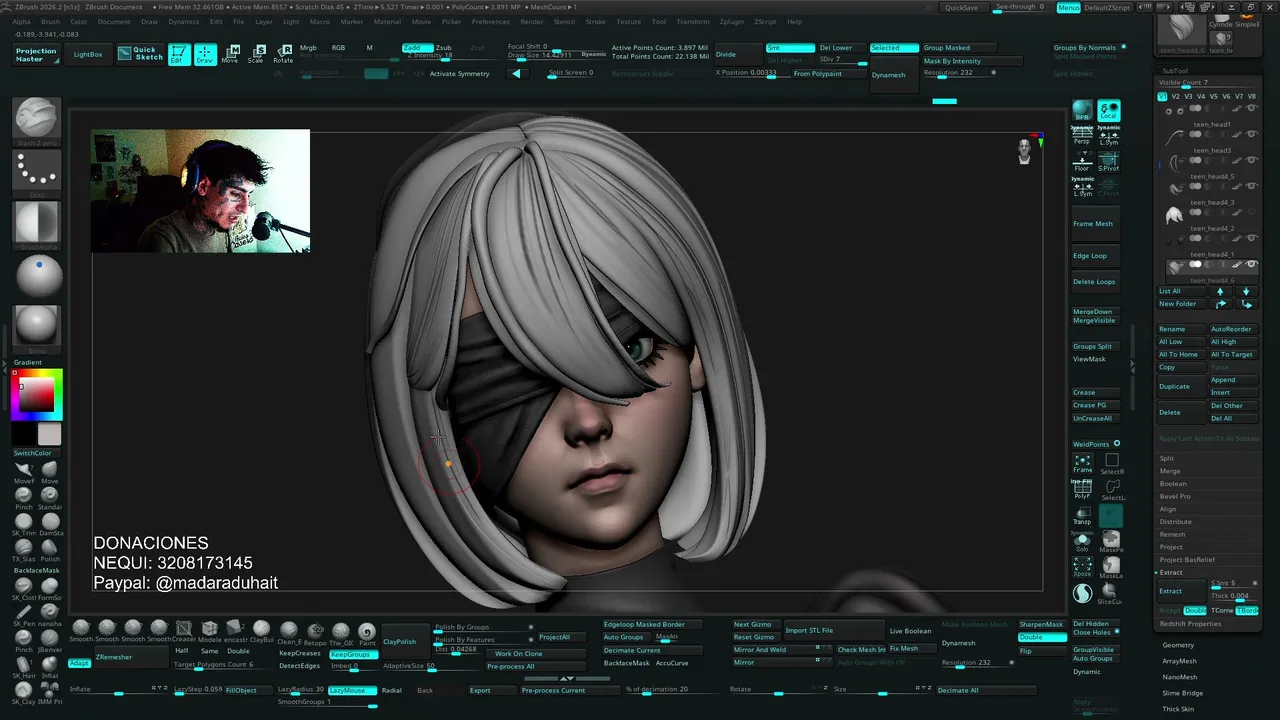
Task: Toggle the Floor grid icon
Action: click(x=1082, y=162)
